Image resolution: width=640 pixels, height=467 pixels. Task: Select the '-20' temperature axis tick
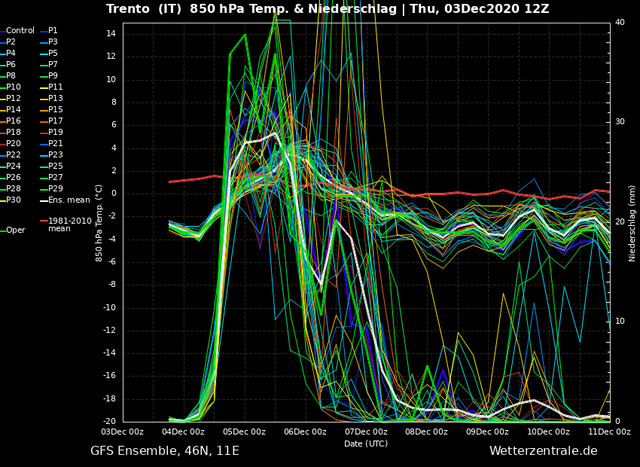click(109, 421)
